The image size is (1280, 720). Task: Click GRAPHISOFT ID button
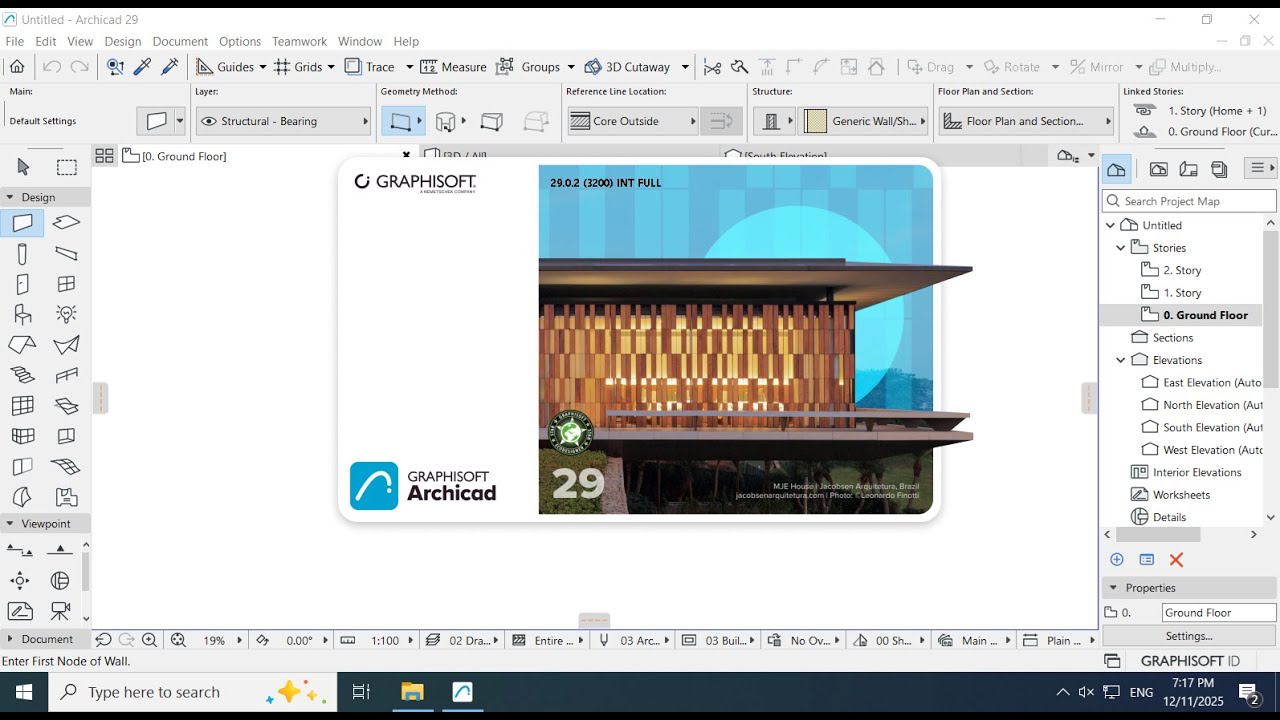pyautogui.click(x=1190, y=661)
